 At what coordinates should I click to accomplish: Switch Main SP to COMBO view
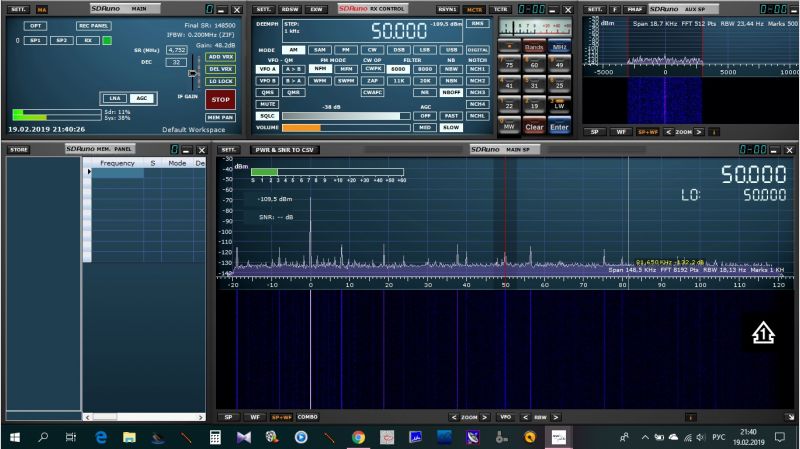point(308,417)
